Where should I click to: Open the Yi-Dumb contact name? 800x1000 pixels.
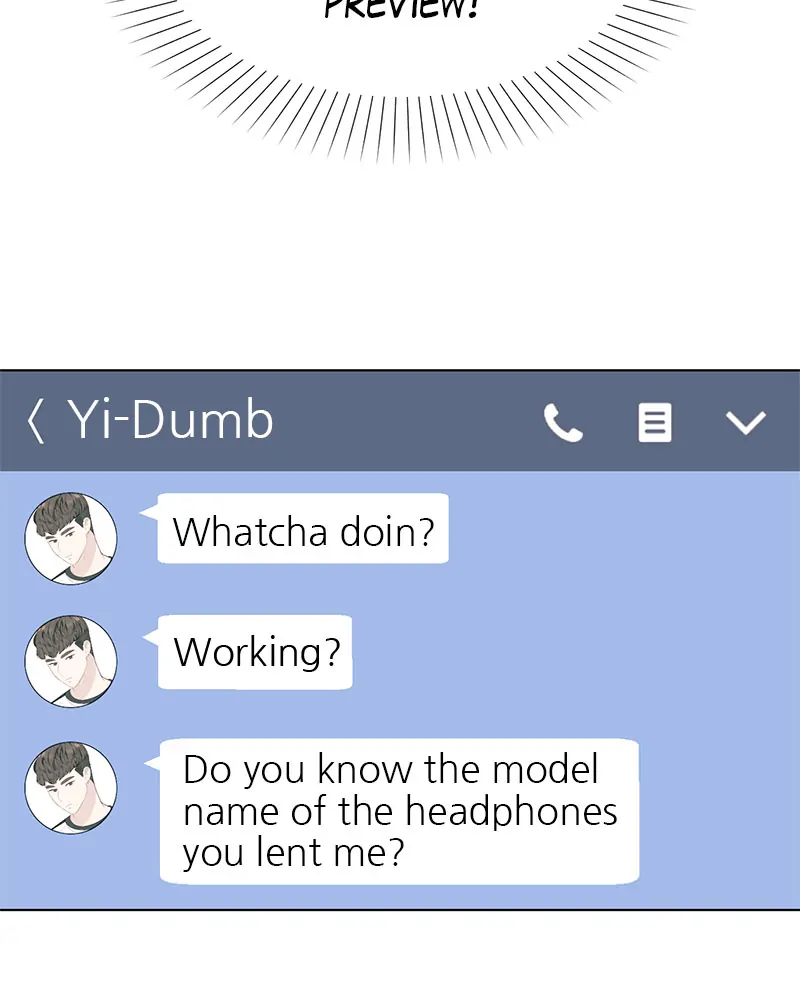(x=170, y=420)
